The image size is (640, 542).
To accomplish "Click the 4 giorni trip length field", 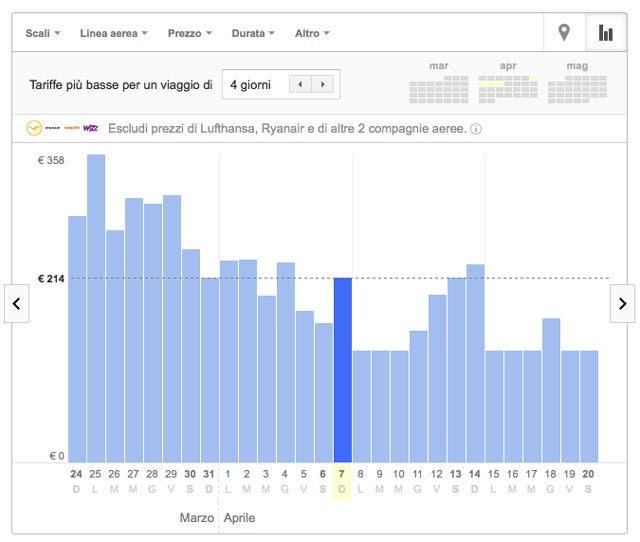I will pos(281,84).
